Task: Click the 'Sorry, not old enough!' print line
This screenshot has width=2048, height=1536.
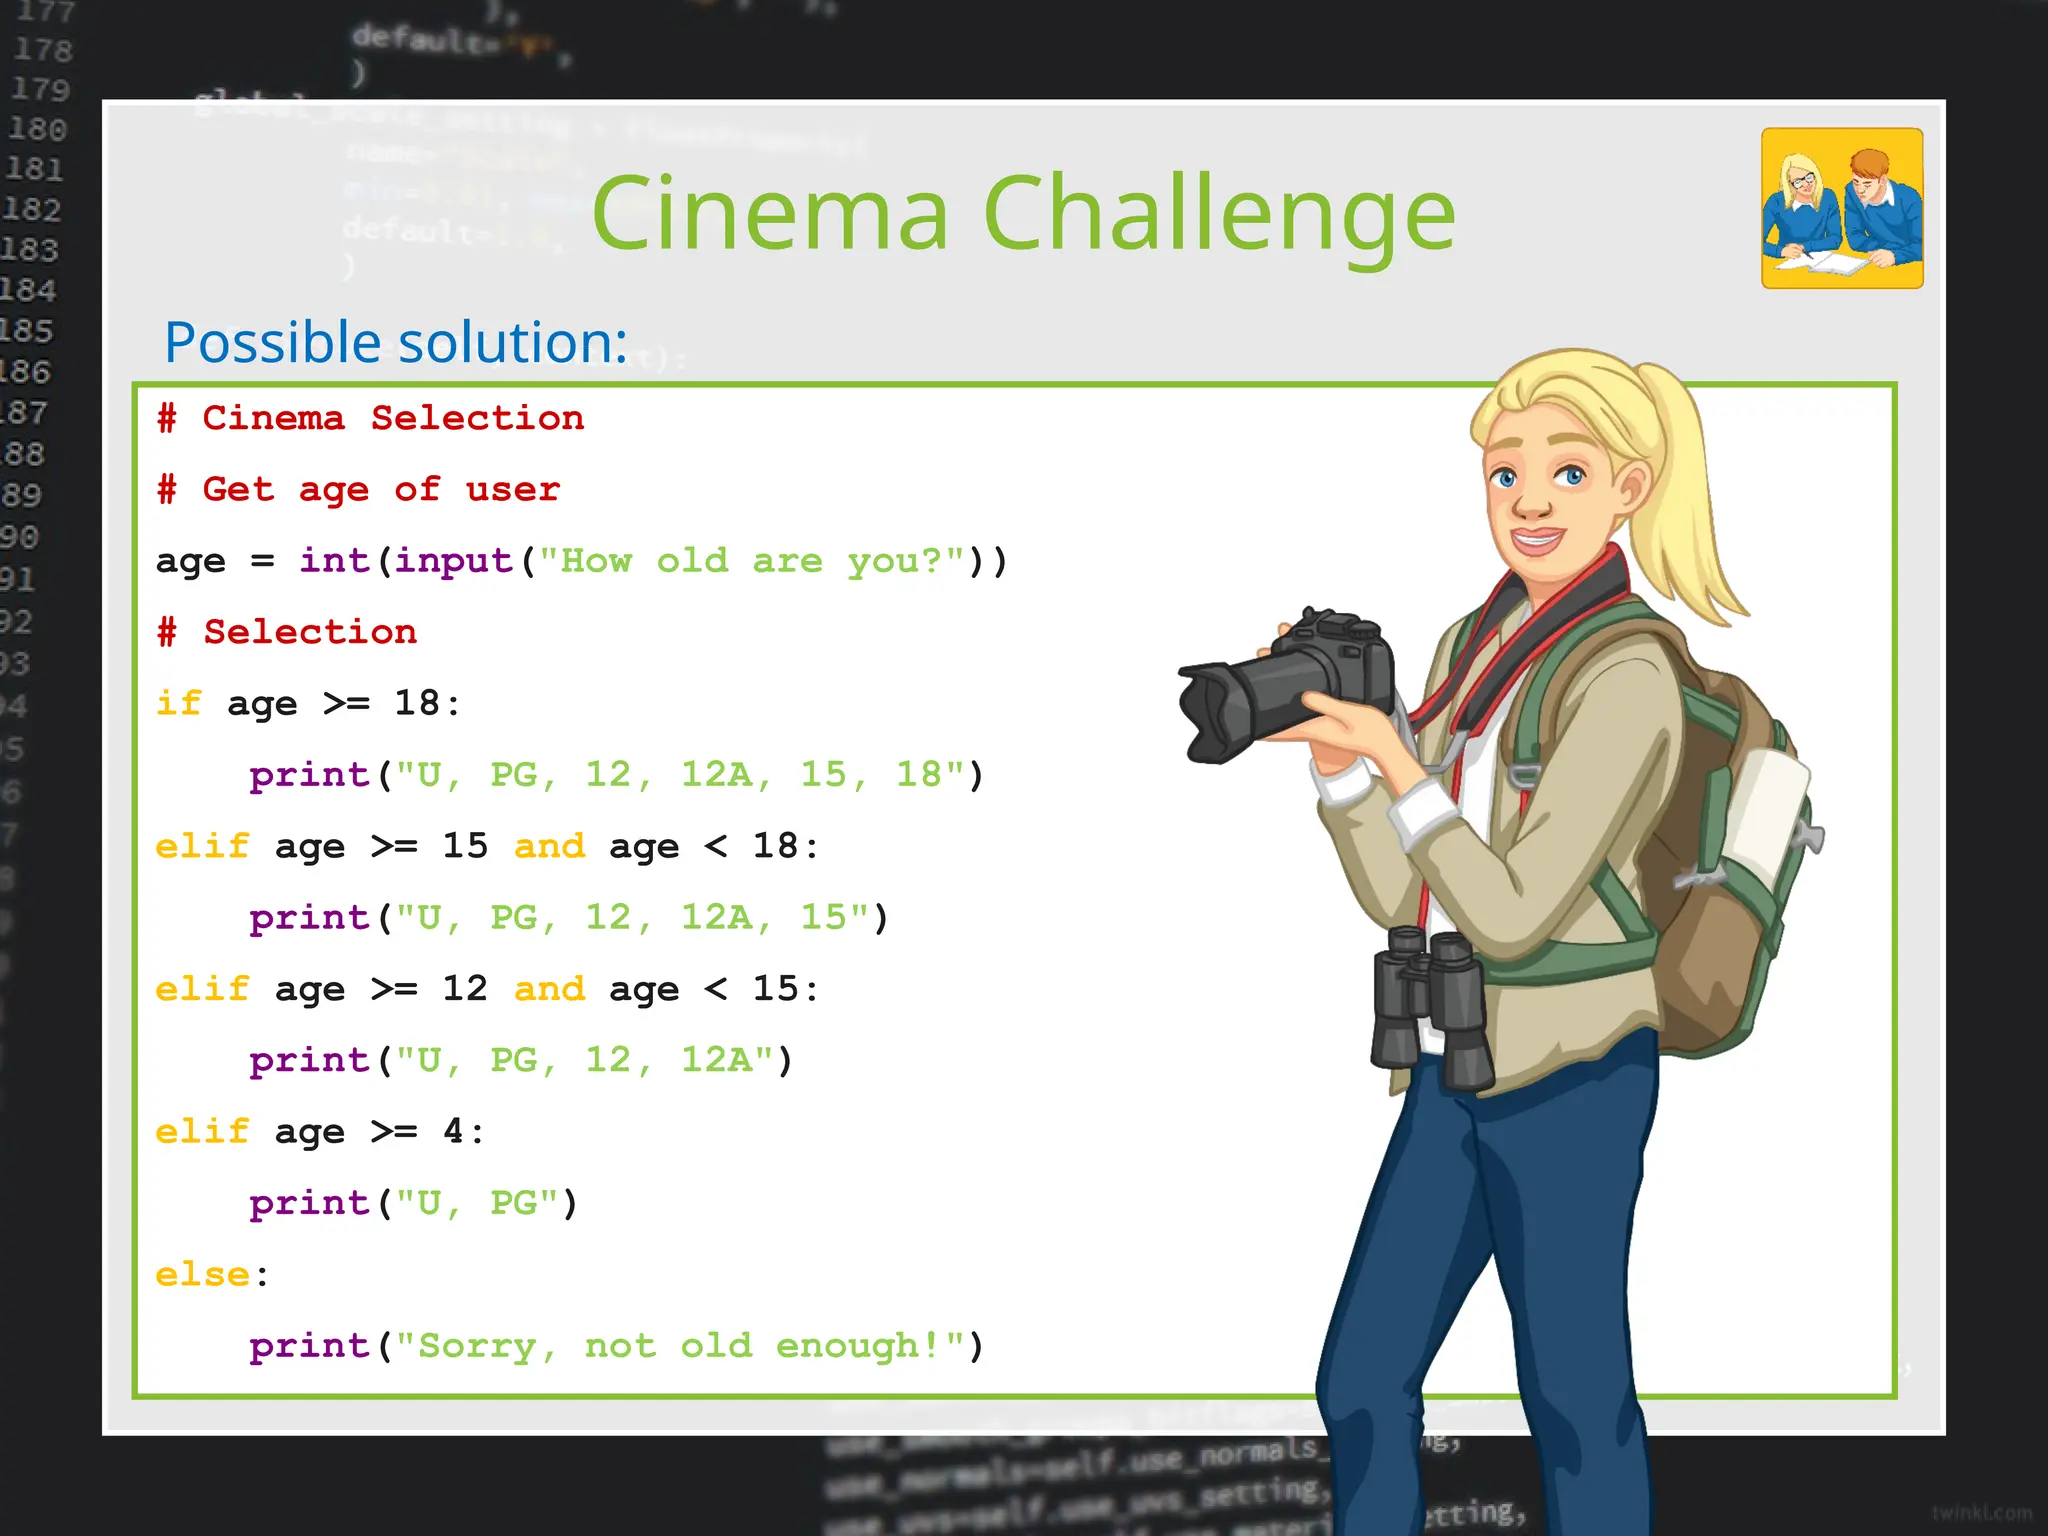Action: pyautogui.click(x=617, y=1347)
